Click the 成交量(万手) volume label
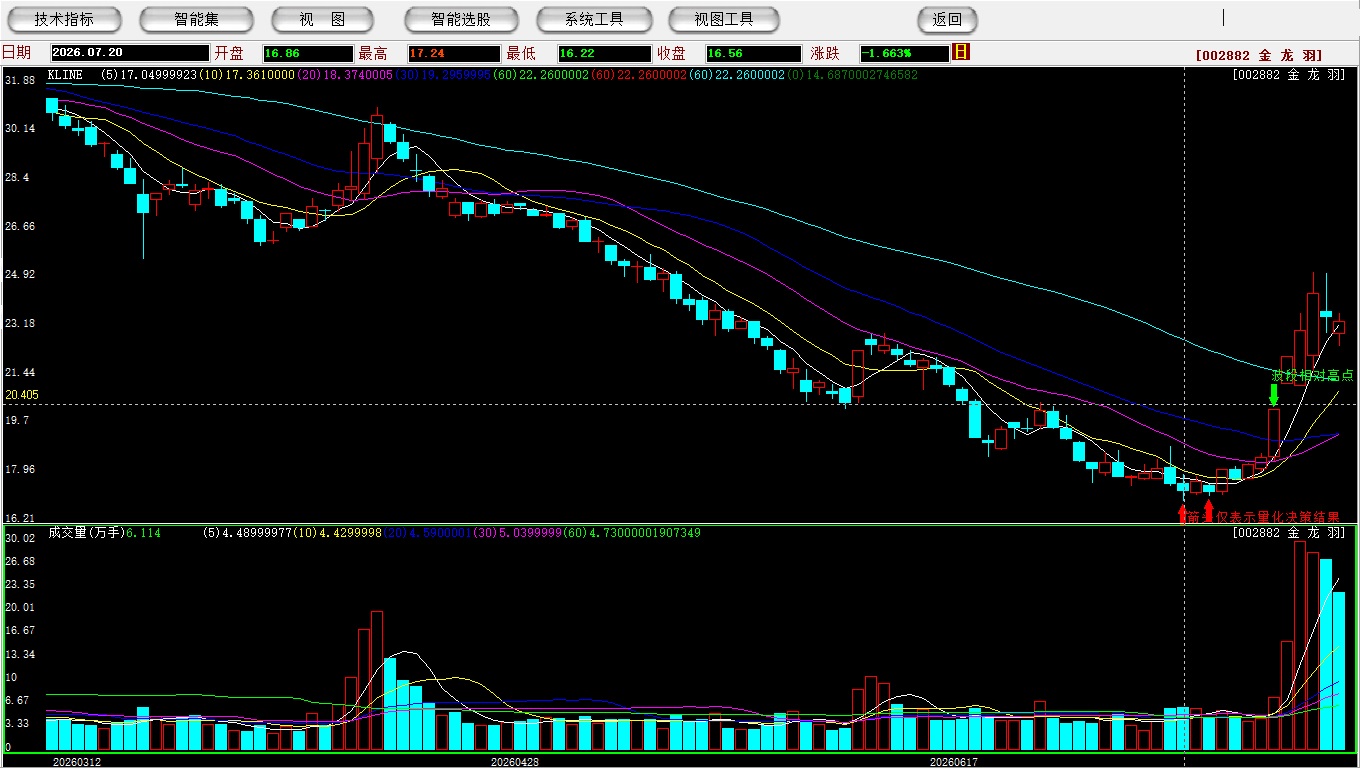Screen dimensions: 1360x768 tap(86, 533)
